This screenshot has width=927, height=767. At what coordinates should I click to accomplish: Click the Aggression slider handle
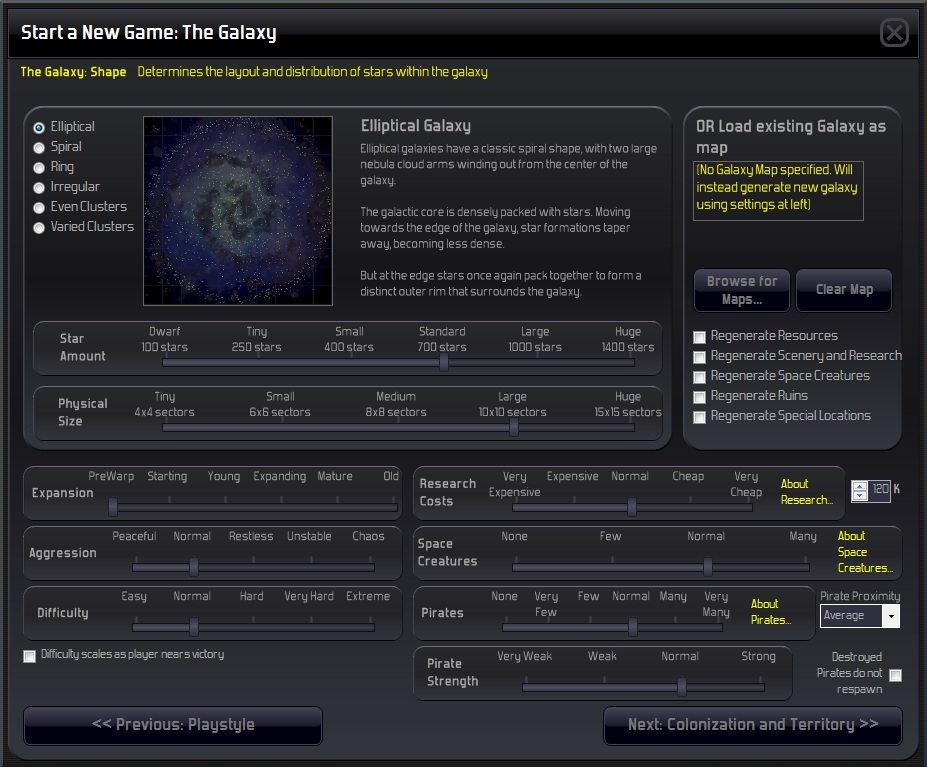tap(194, 567)
